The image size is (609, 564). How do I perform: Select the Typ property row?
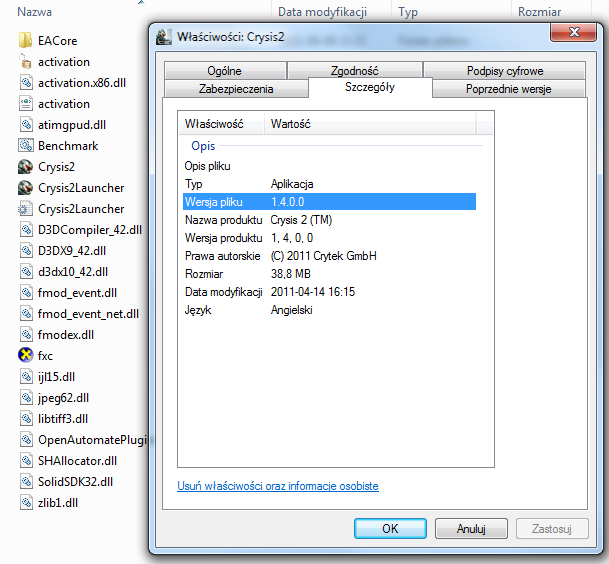click(329, 184)
